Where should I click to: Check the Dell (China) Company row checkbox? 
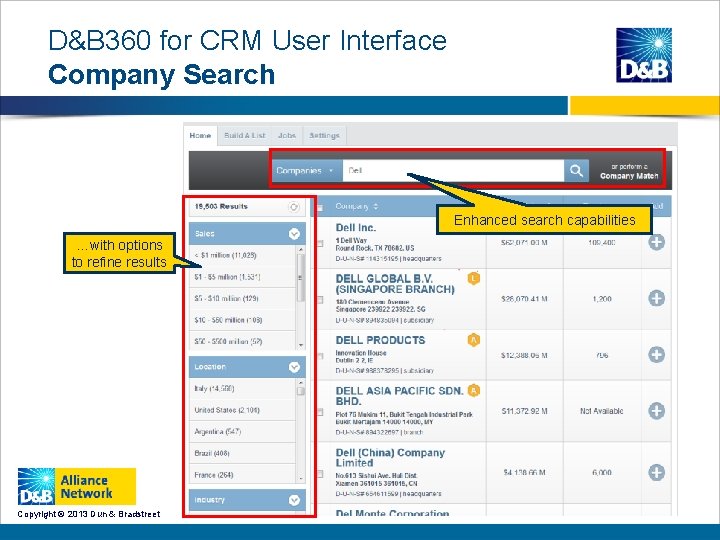(320, 473)
